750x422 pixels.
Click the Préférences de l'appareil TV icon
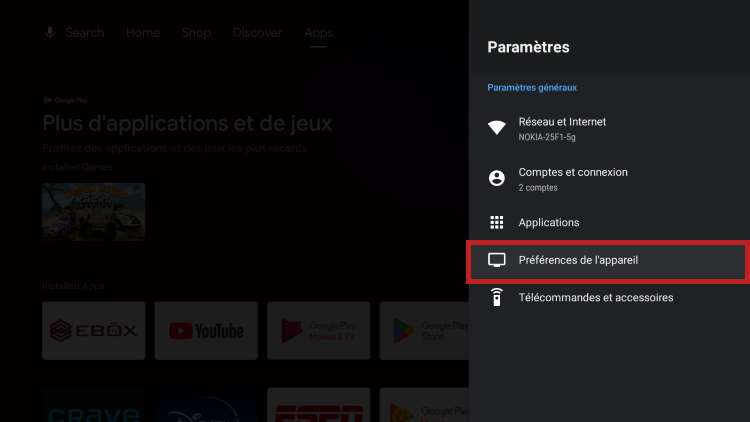[496, 261]
